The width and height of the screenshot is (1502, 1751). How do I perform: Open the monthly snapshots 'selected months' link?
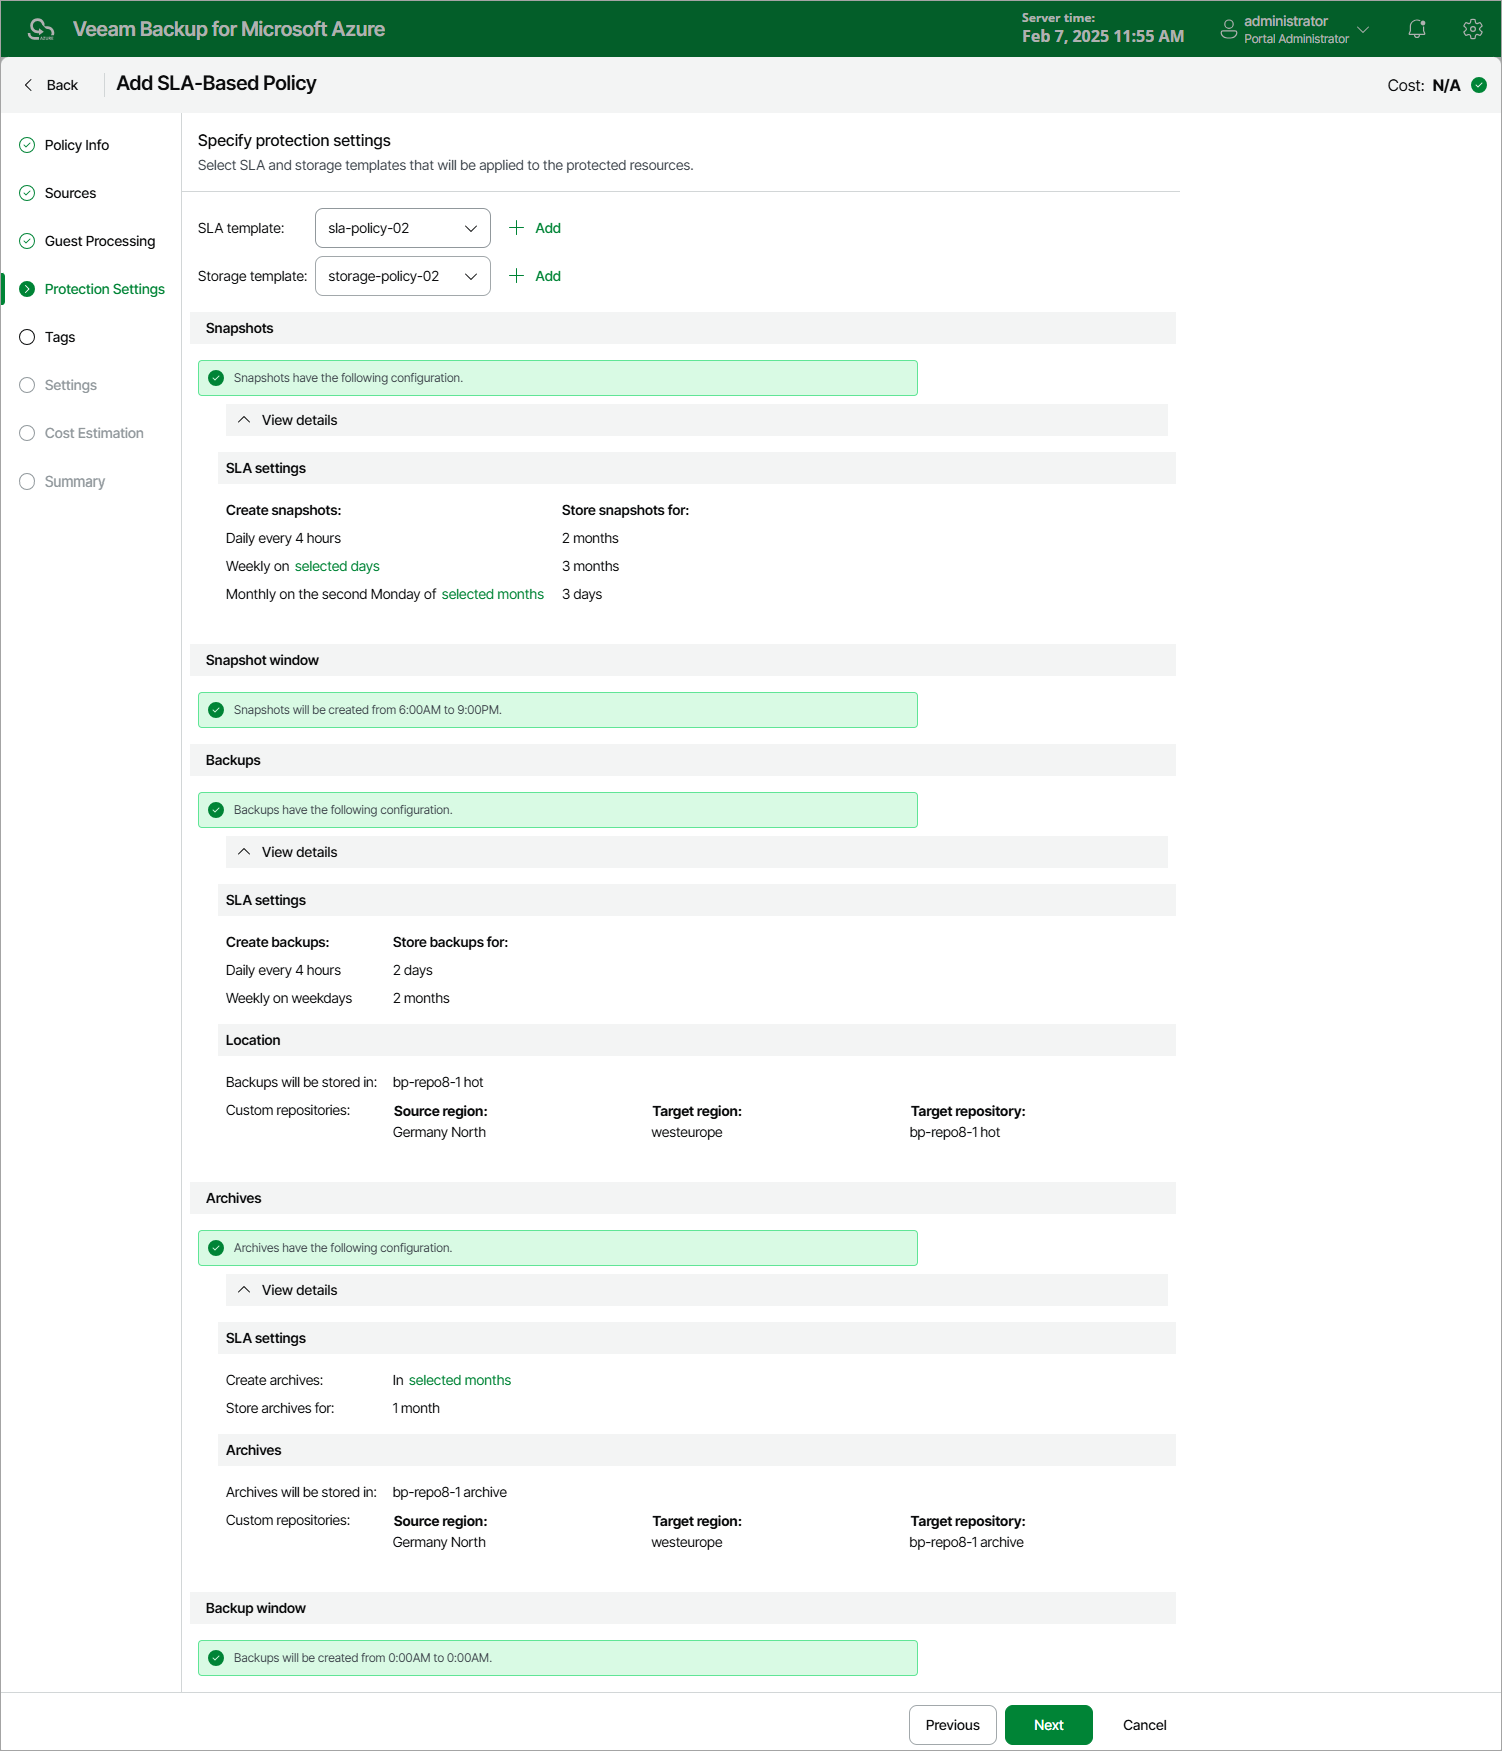point(493,594)
